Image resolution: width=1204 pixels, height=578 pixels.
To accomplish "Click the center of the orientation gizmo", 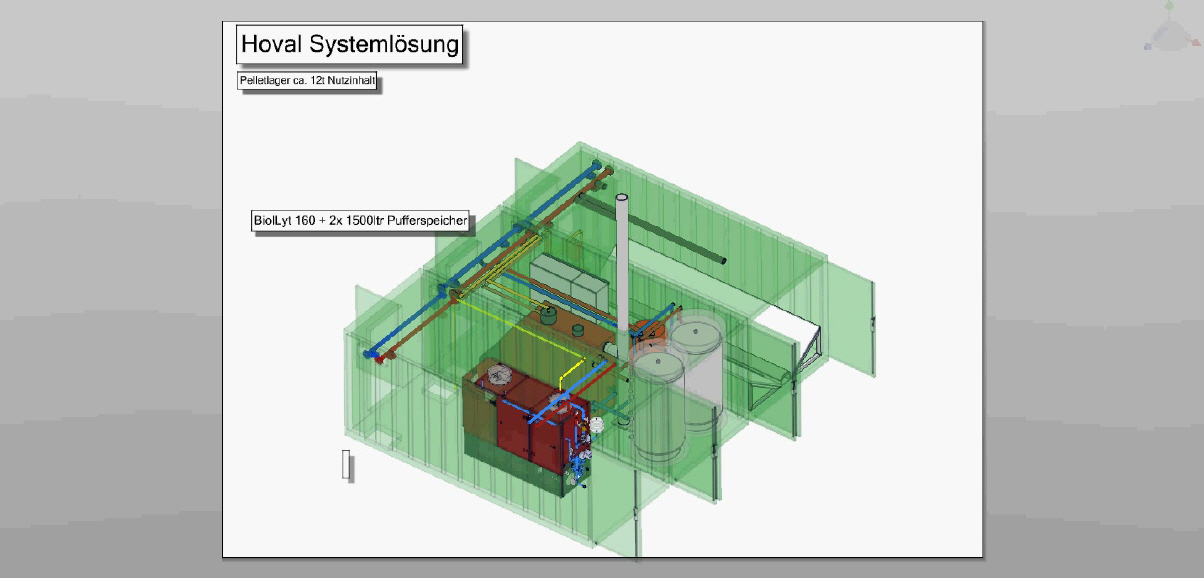I will [x=1168, y=36].
